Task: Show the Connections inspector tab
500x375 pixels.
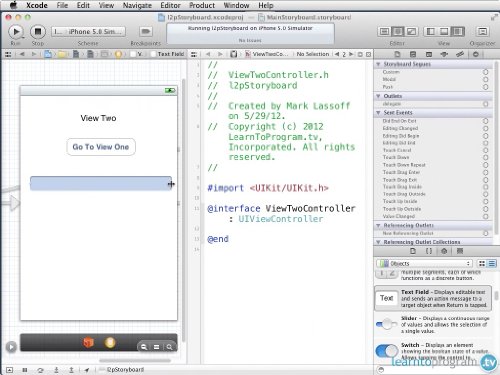Action: pos(476,54)
